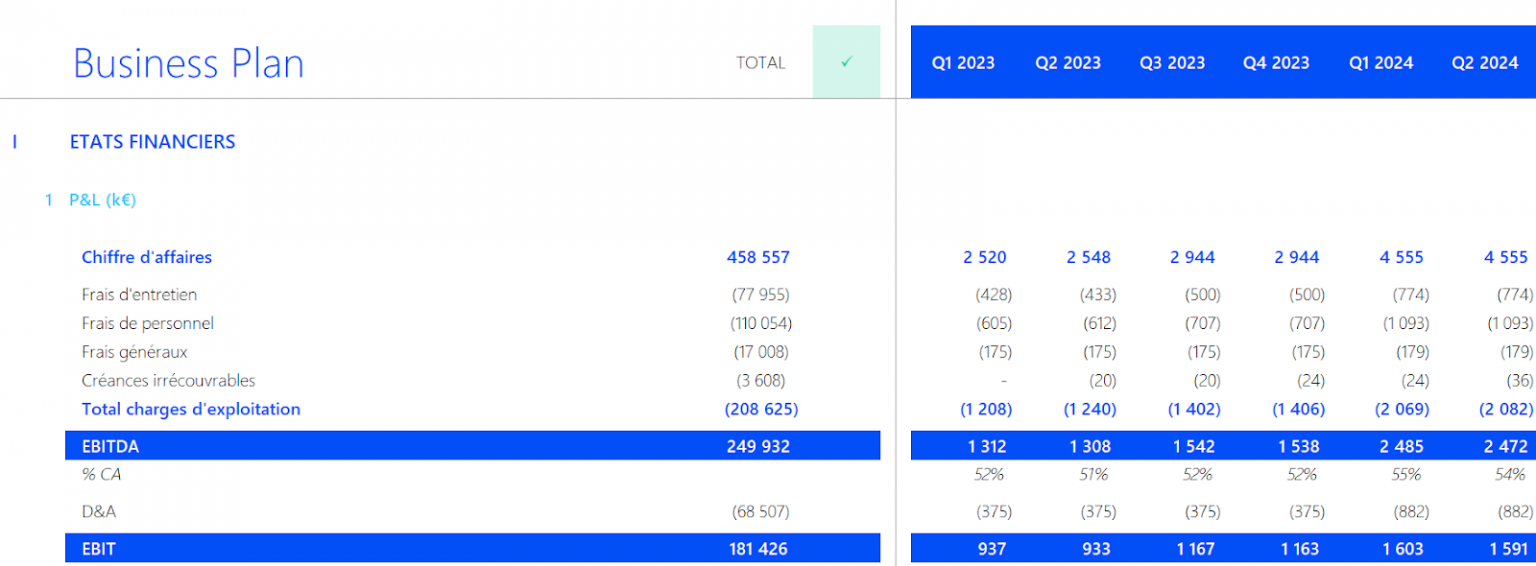Click Q1 2024 EBIT cell 1 603
Image resolution: width=1536 pixels, height=566 pixels.
click(1402, 549)
